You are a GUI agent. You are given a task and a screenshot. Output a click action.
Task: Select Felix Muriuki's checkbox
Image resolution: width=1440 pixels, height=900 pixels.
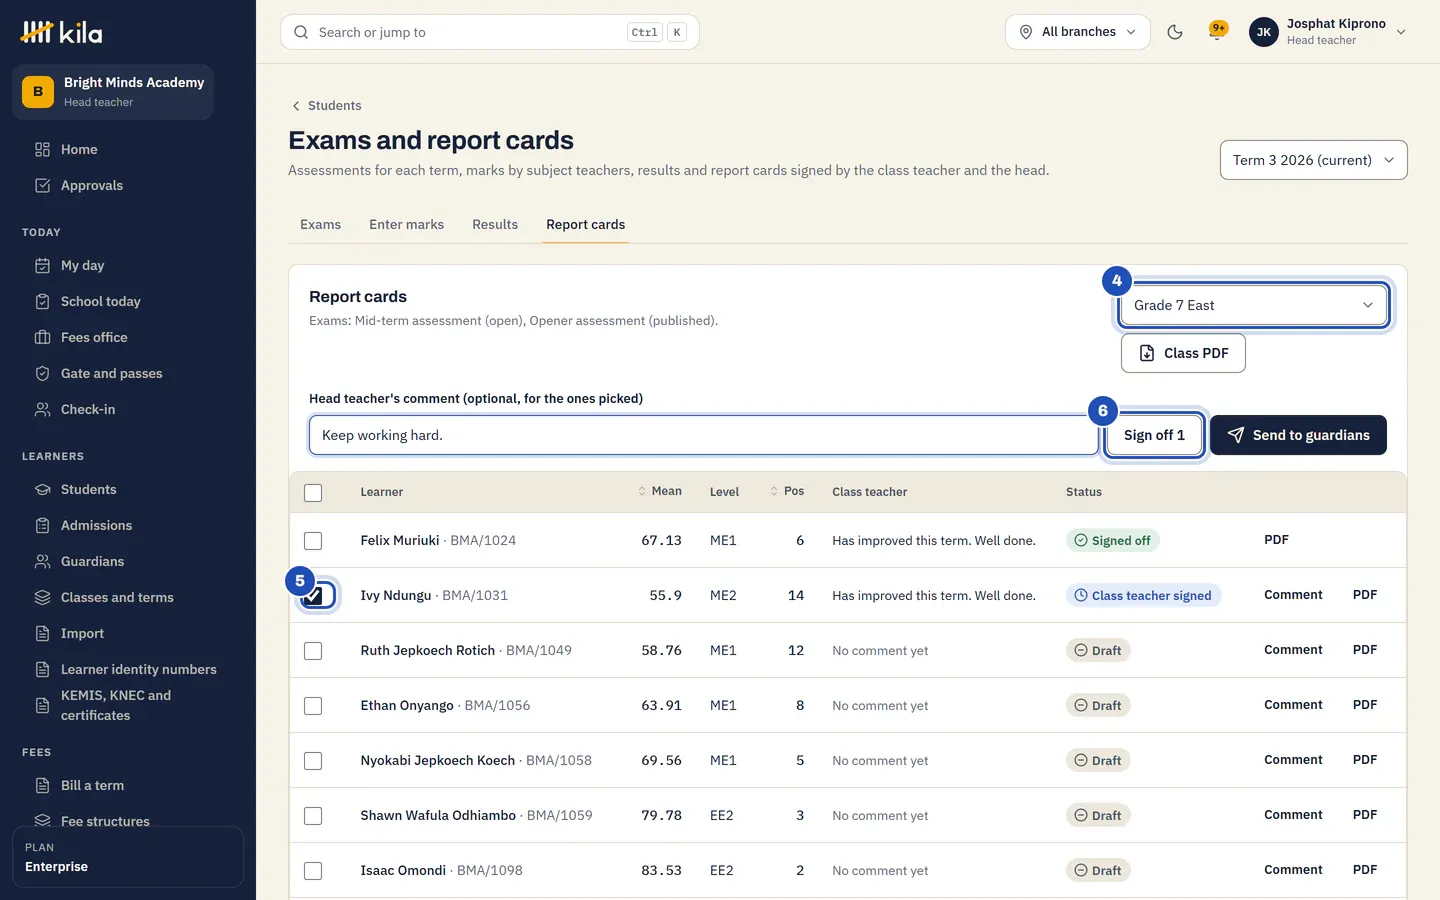pos(313,541)
